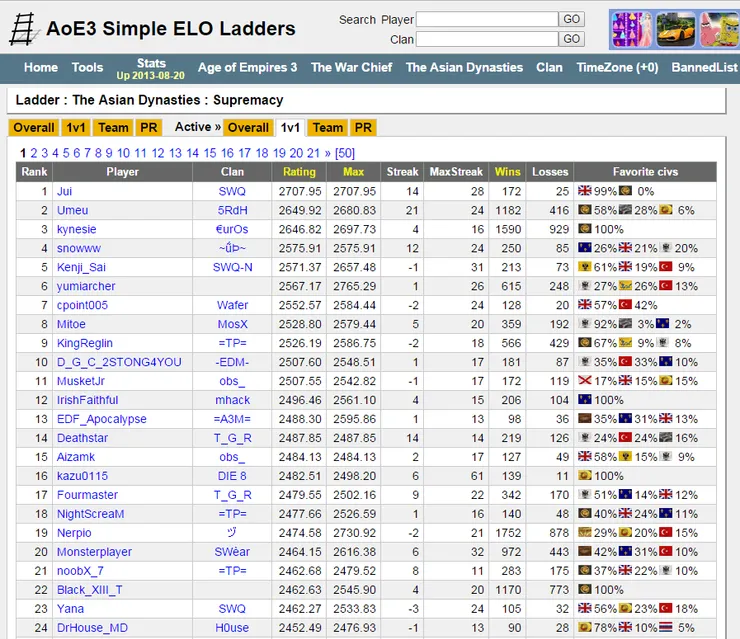740x639 pixels.
Task: Click the British flag icon in Aizamk's row
Action: pyautogui.click(x=585, y=456)
